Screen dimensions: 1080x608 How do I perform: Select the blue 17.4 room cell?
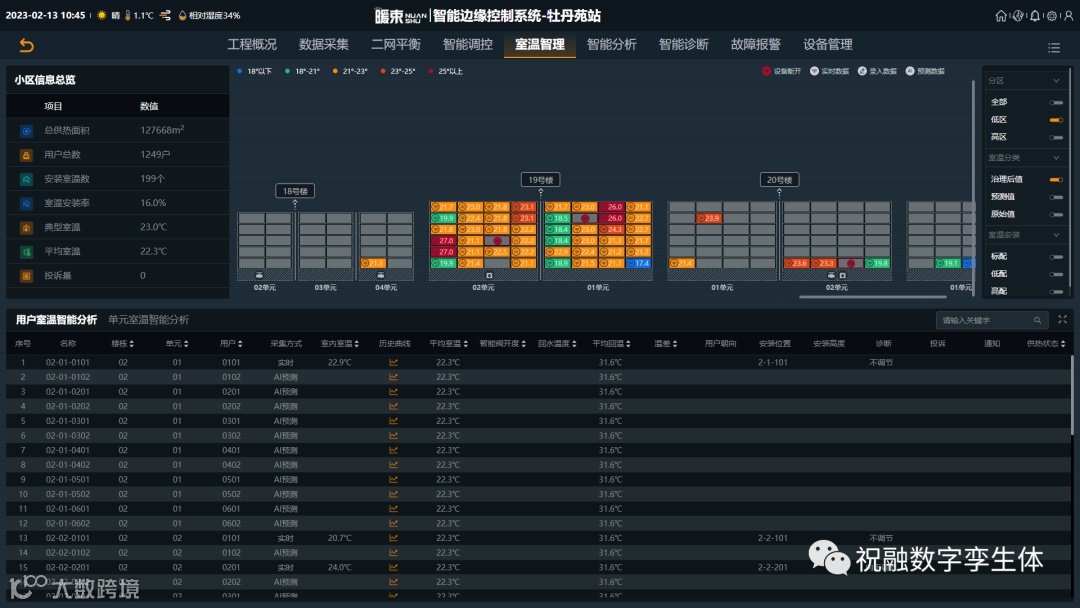[x=638, y=263]
